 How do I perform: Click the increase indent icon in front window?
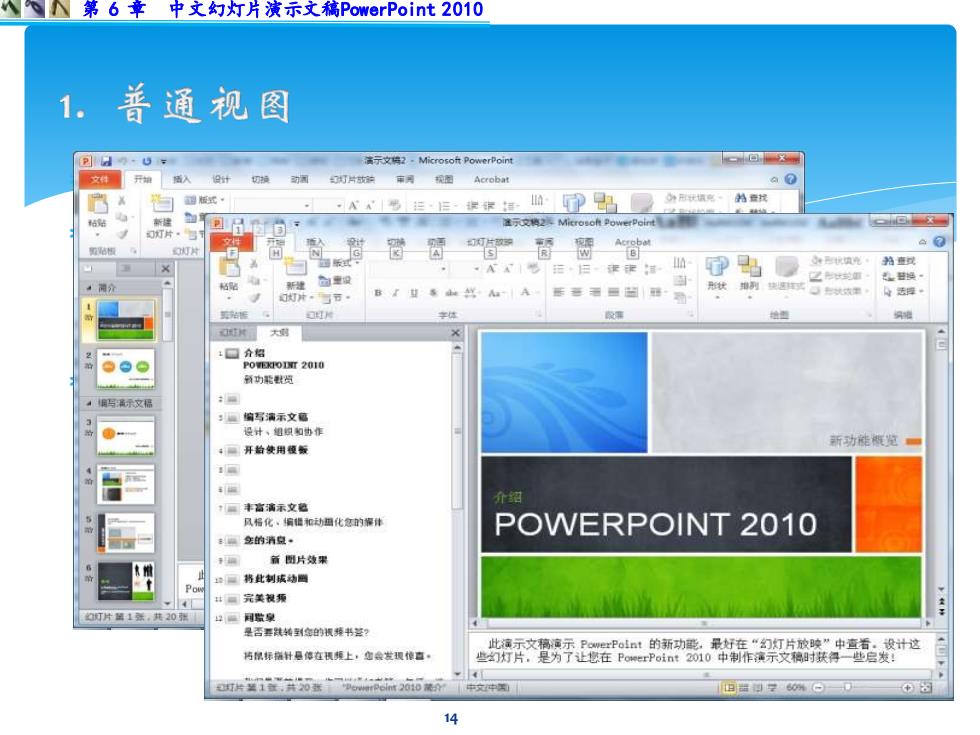[630, 269]
